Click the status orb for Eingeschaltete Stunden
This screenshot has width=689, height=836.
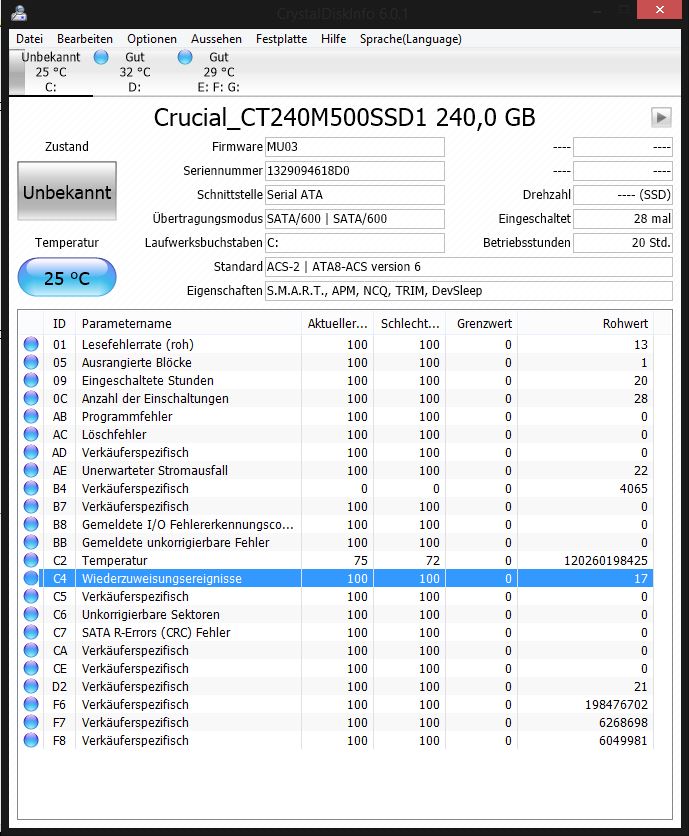click(31, 381)
